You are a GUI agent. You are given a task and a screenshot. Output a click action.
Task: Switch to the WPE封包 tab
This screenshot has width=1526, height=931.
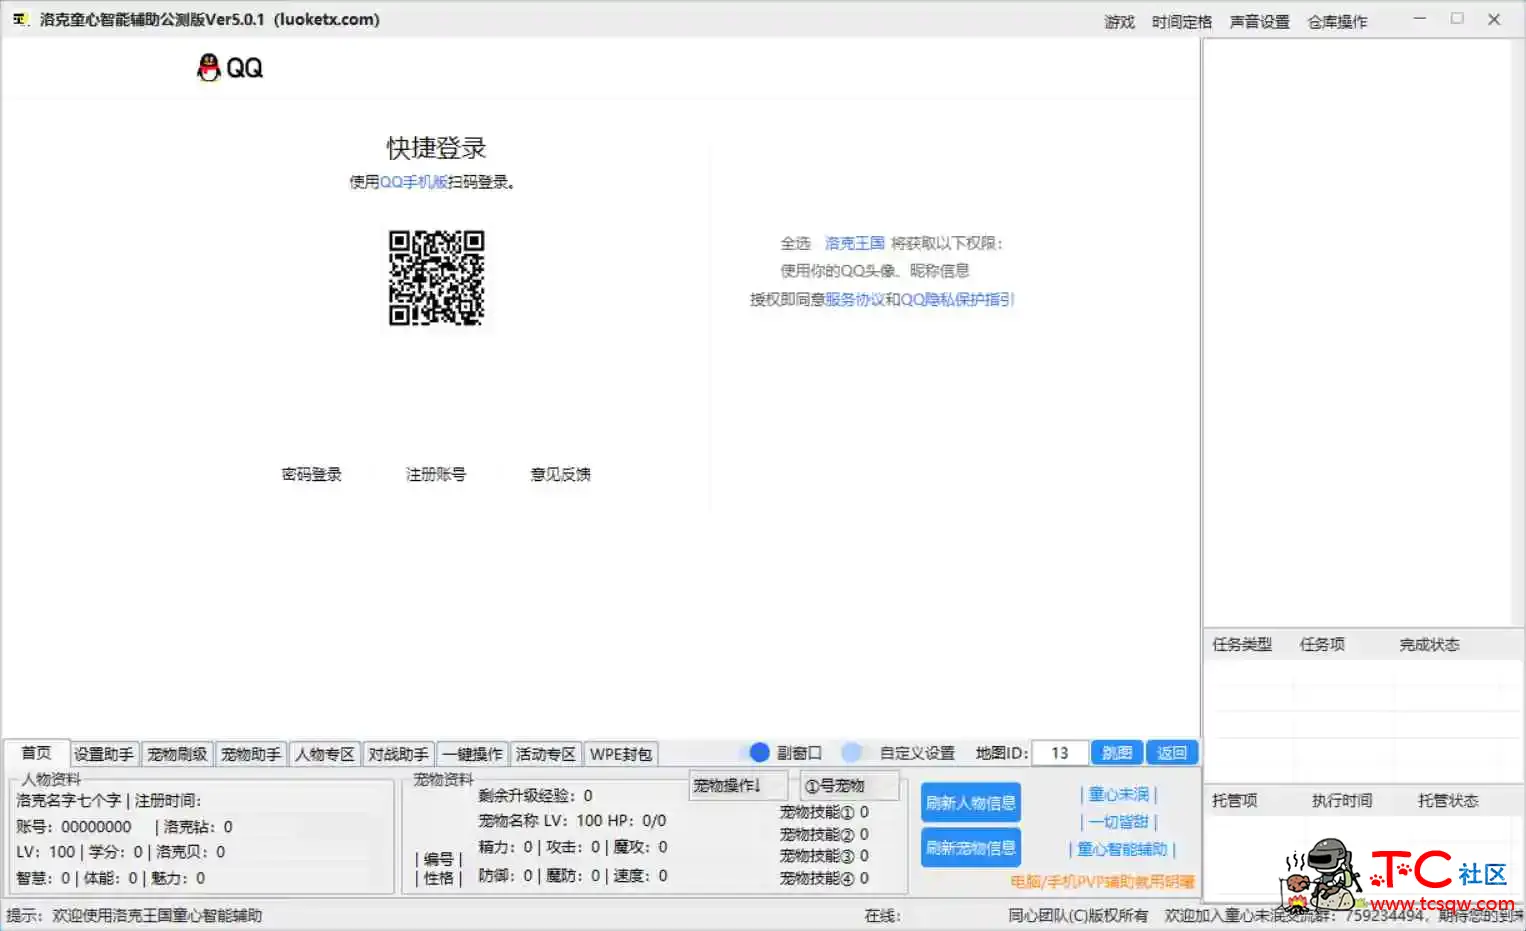pos(621,754)
